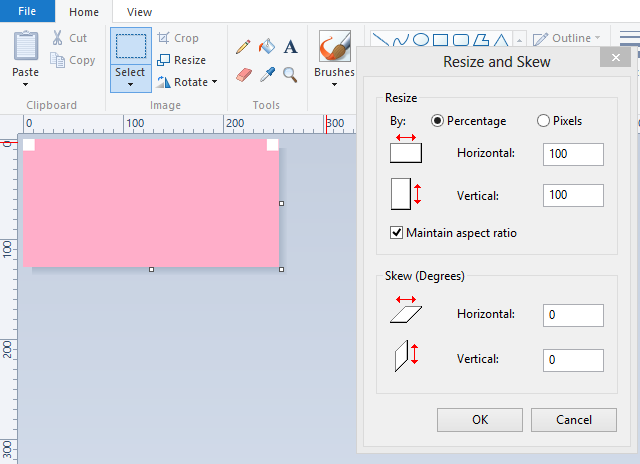Open the Outline dropdown

pos(597,38)
